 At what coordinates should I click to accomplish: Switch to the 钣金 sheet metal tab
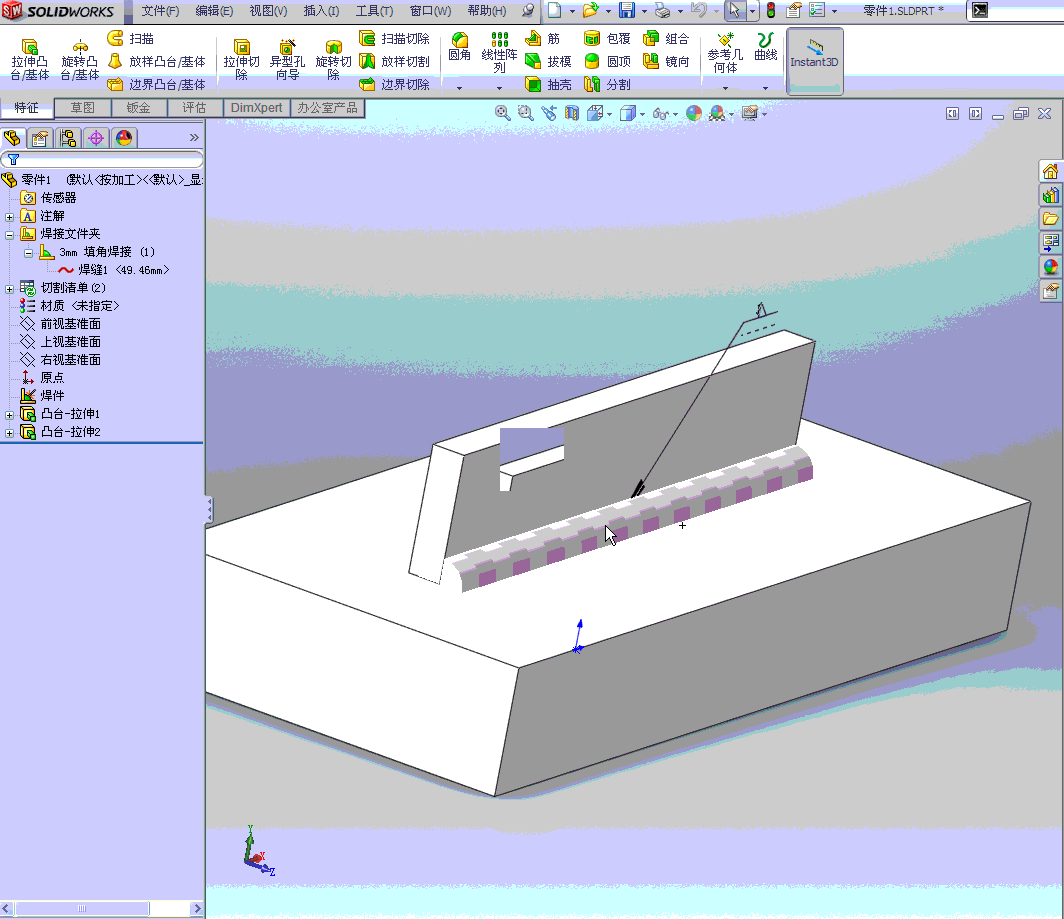[x=138, y=108]
